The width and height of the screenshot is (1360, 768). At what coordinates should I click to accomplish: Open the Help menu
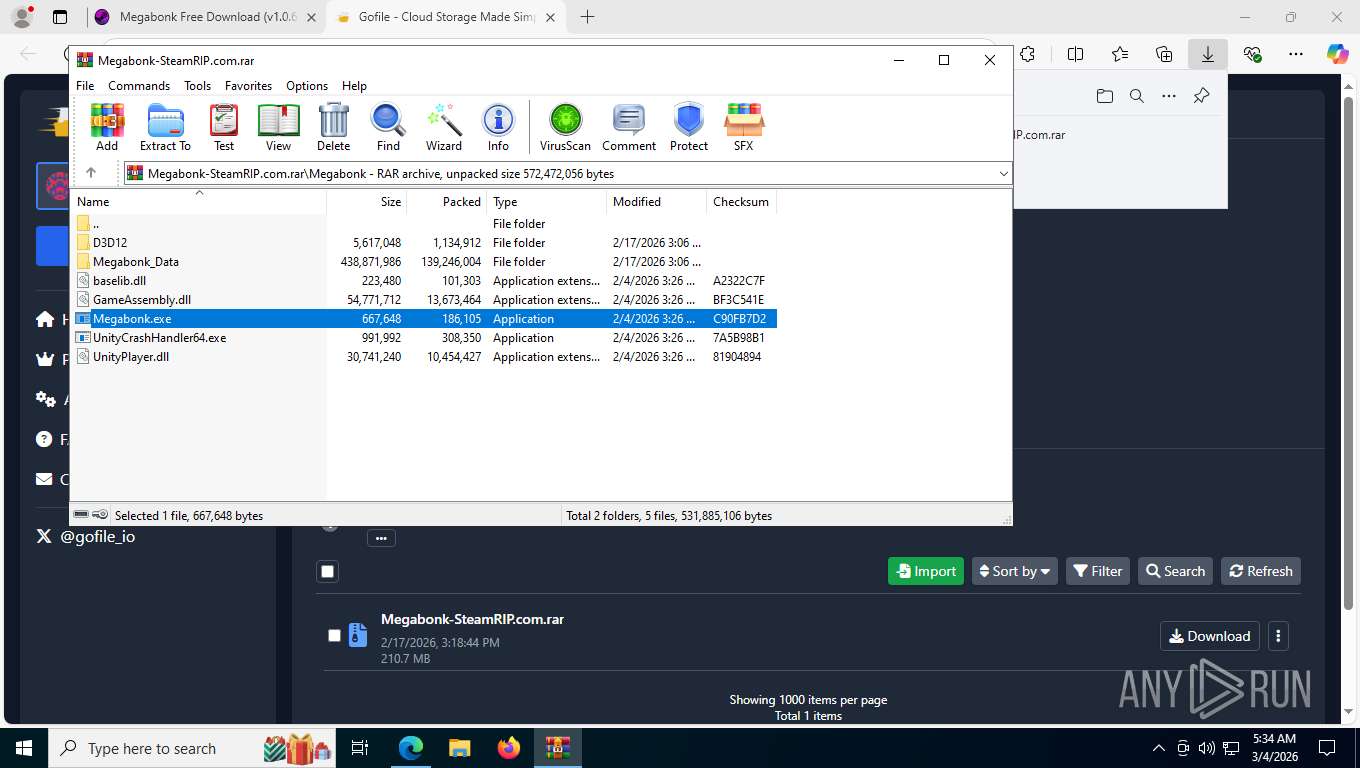pyautogui.click(x=354, y=86)
